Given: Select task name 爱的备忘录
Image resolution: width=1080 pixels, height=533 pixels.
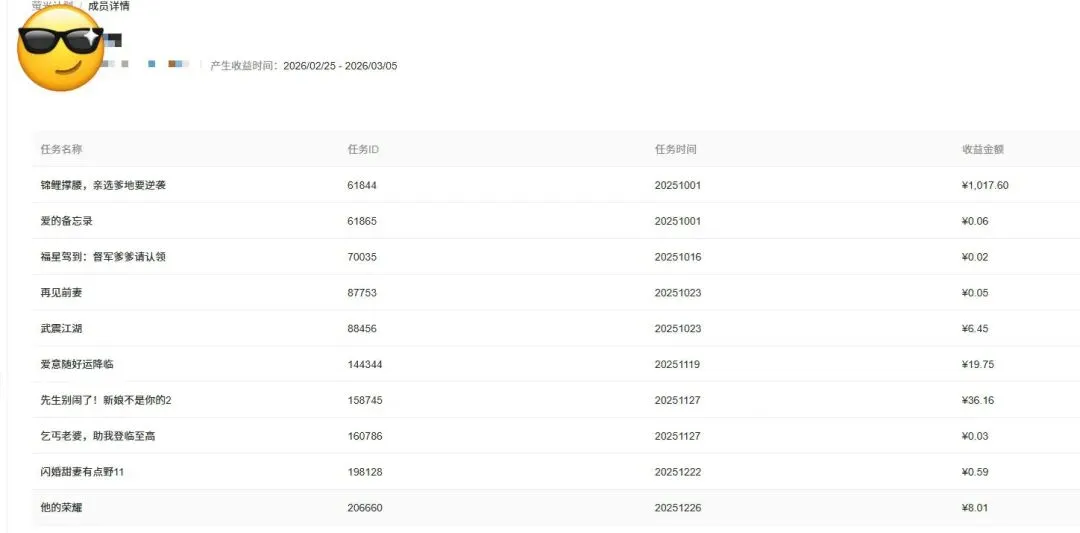Looking at the screenshot, I should pyautogui.click(x=67, y=221).
